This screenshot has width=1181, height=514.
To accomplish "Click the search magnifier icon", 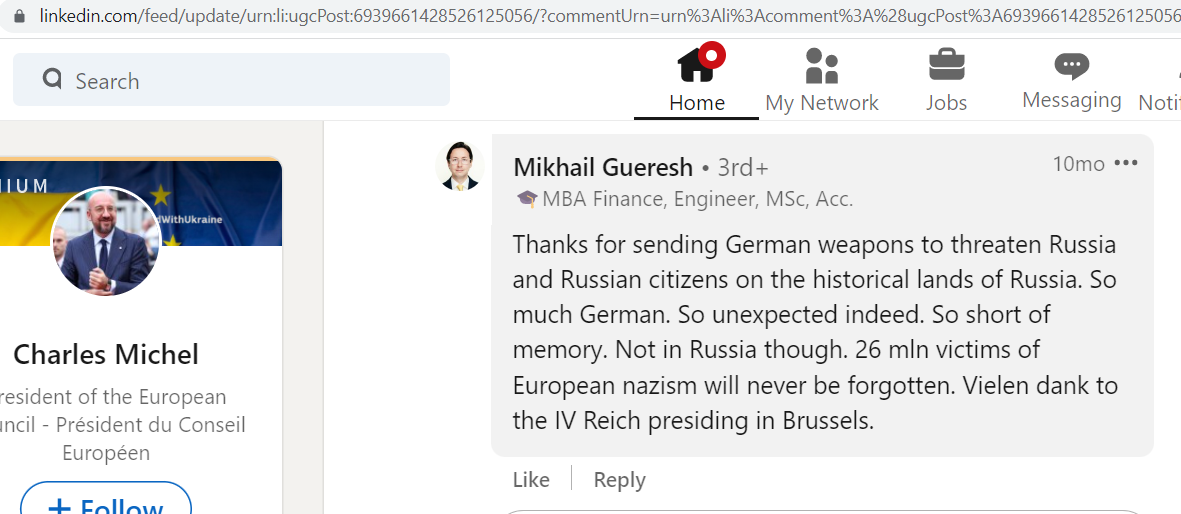I will 53,78.
